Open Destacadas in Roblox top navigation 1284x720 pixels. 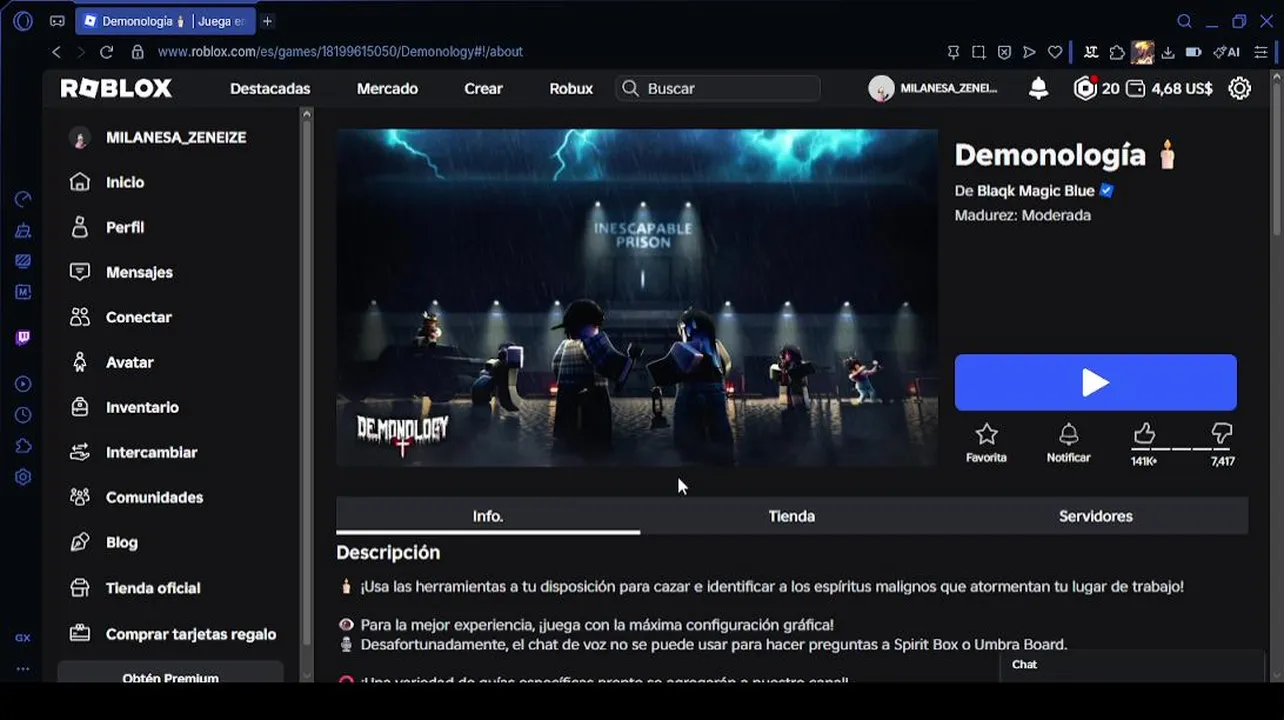point(270,88)
